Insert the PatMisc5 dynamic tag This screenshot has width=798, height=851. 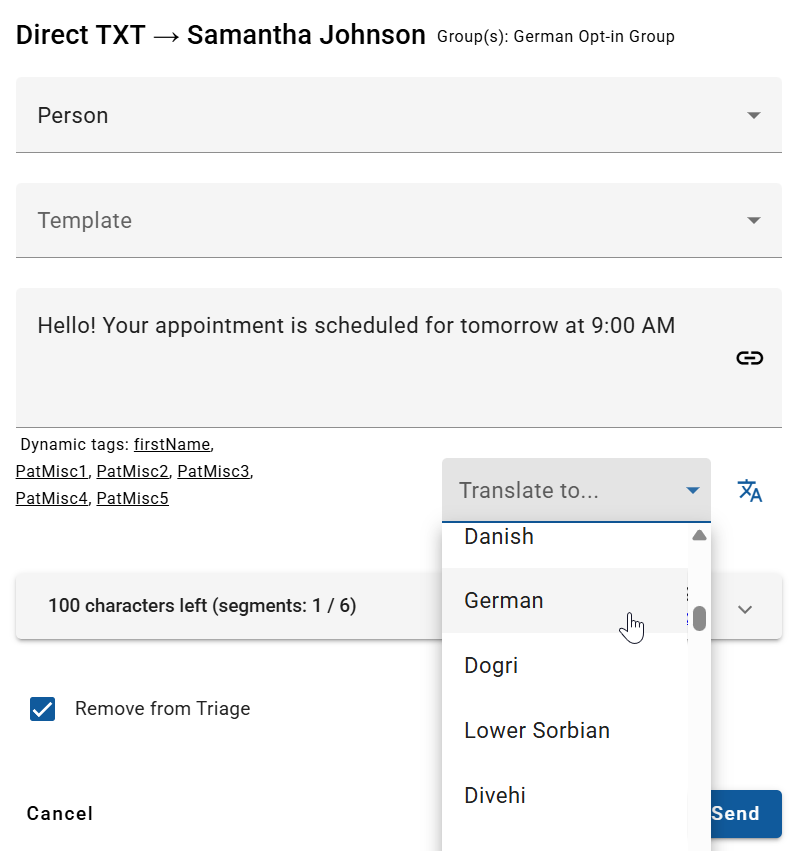(132, 498)
